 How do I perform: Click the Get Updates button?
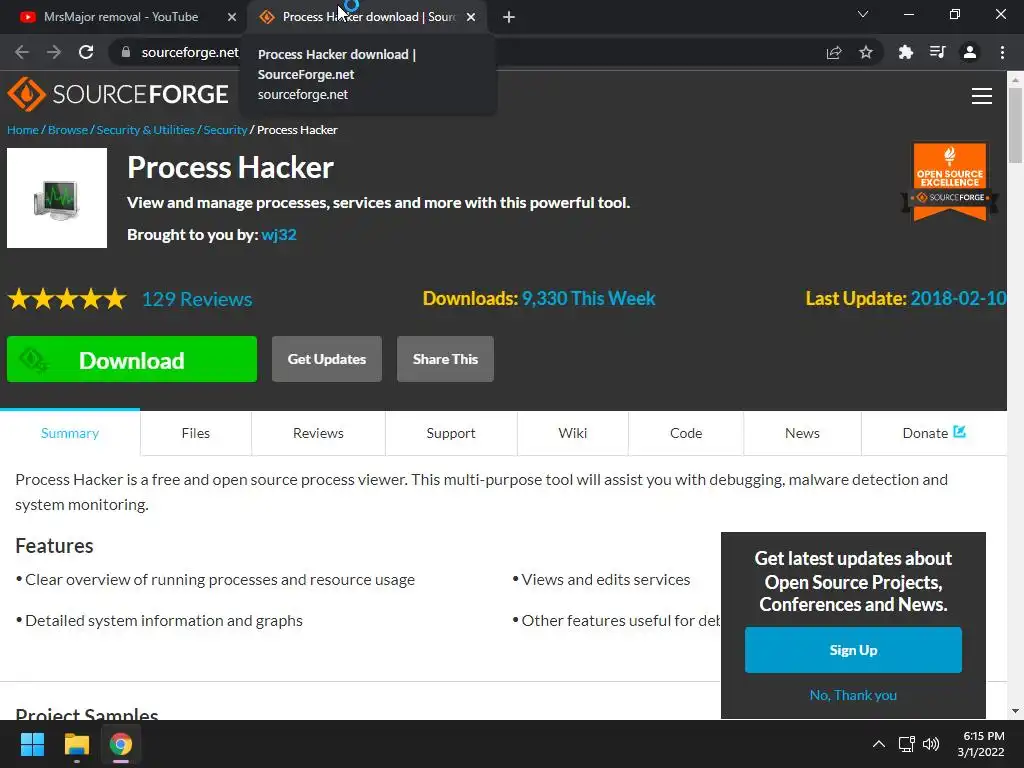pos(327,359)
